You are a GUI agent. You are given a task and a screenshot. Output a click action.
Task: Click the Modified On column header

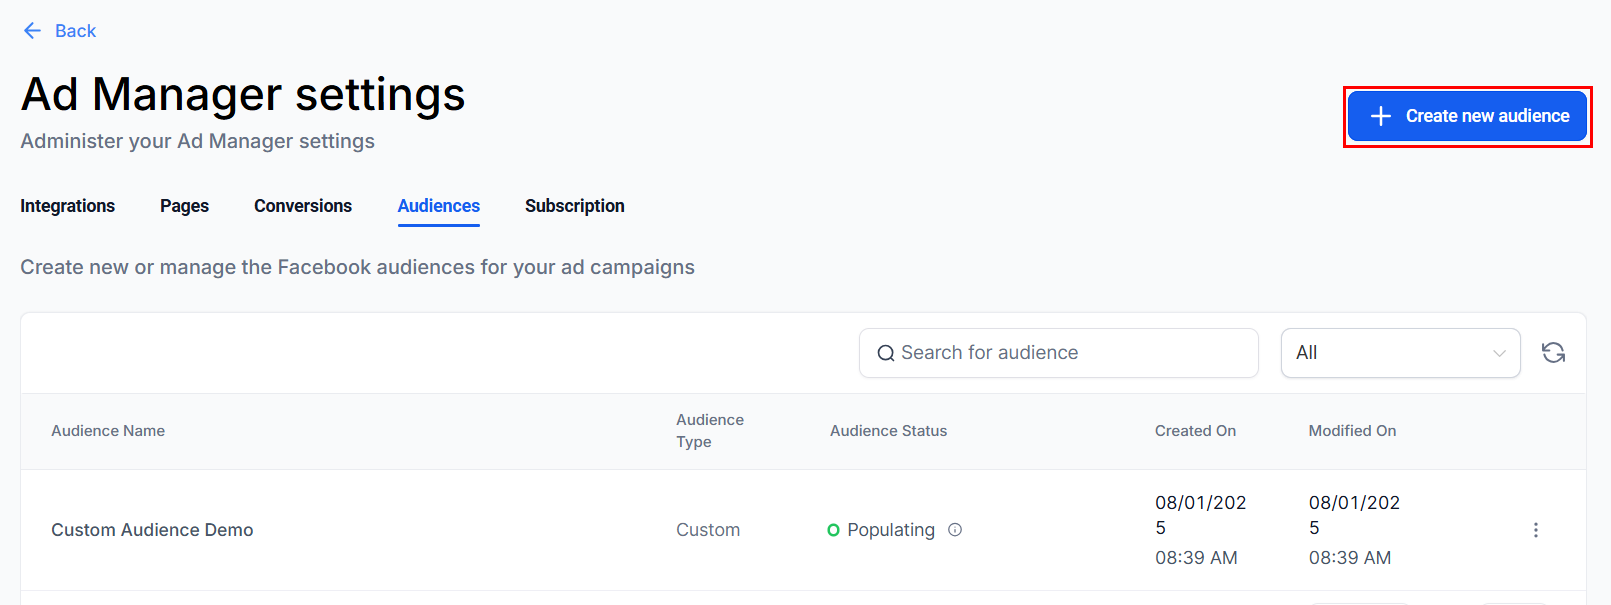(1352, 431)
